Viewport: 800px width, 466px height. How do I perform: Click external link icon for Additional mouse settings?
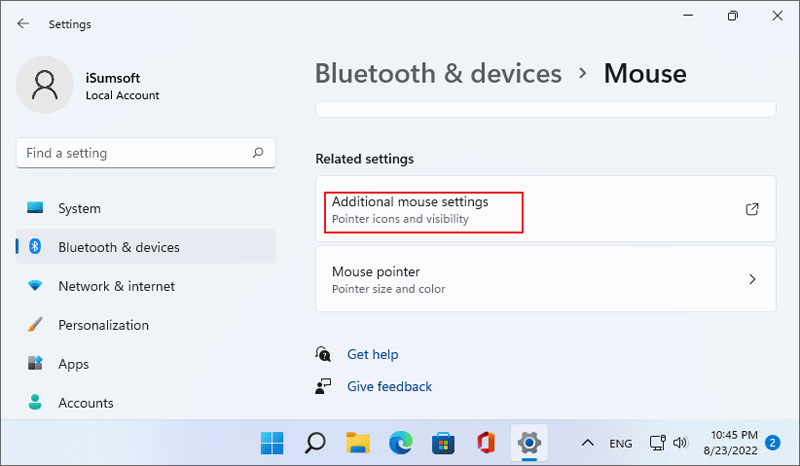(752, 209)
